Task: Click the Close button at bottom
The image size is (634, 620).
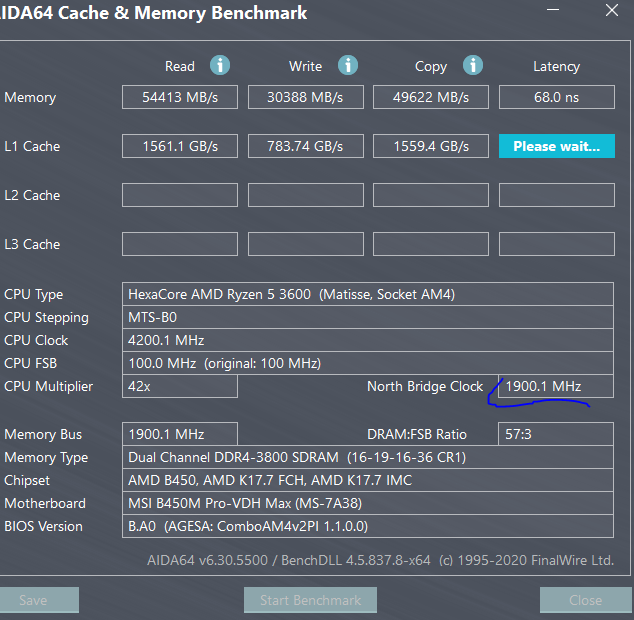Action: coord(587,600)
